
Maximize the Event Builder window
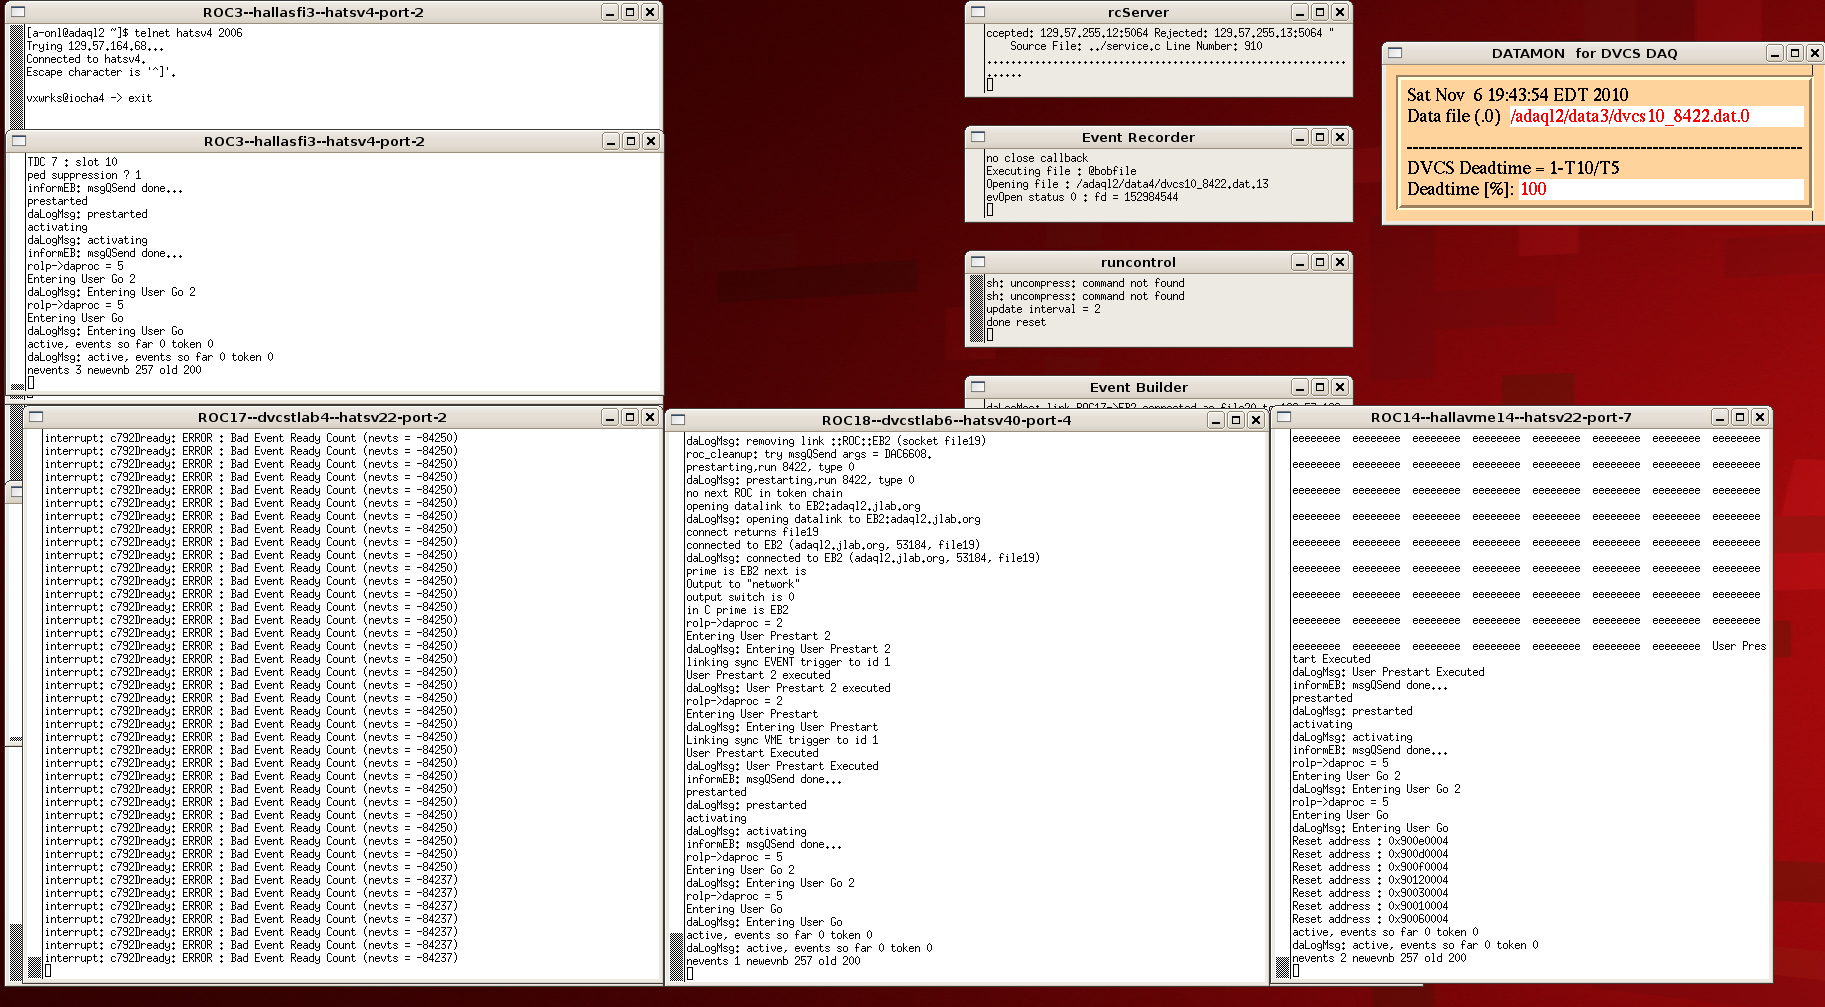click(x=1320, y=387)
